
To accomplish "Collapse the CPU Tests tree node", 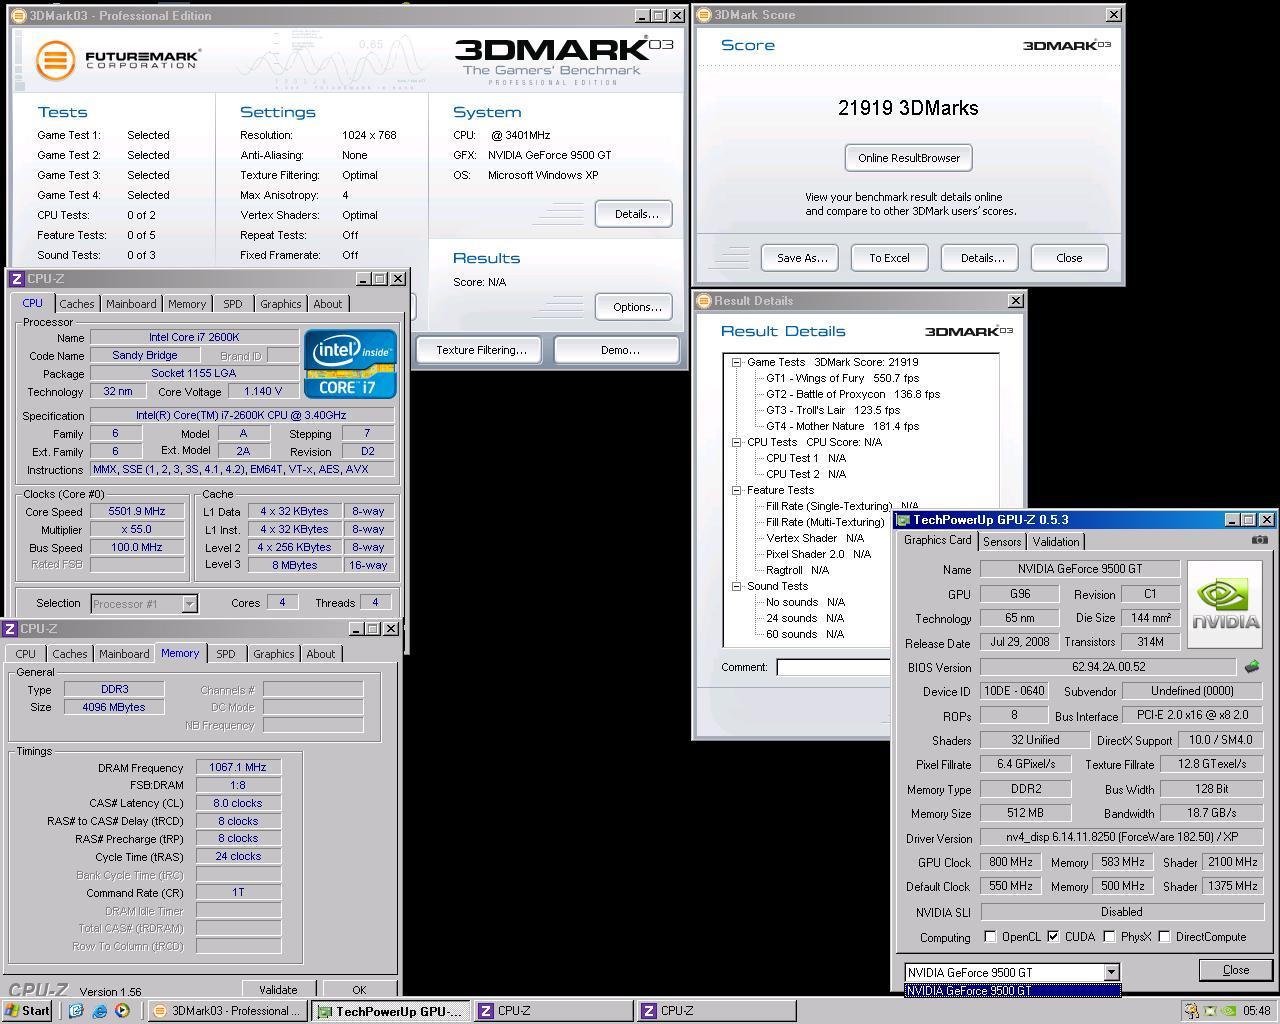I will (736, 442).
